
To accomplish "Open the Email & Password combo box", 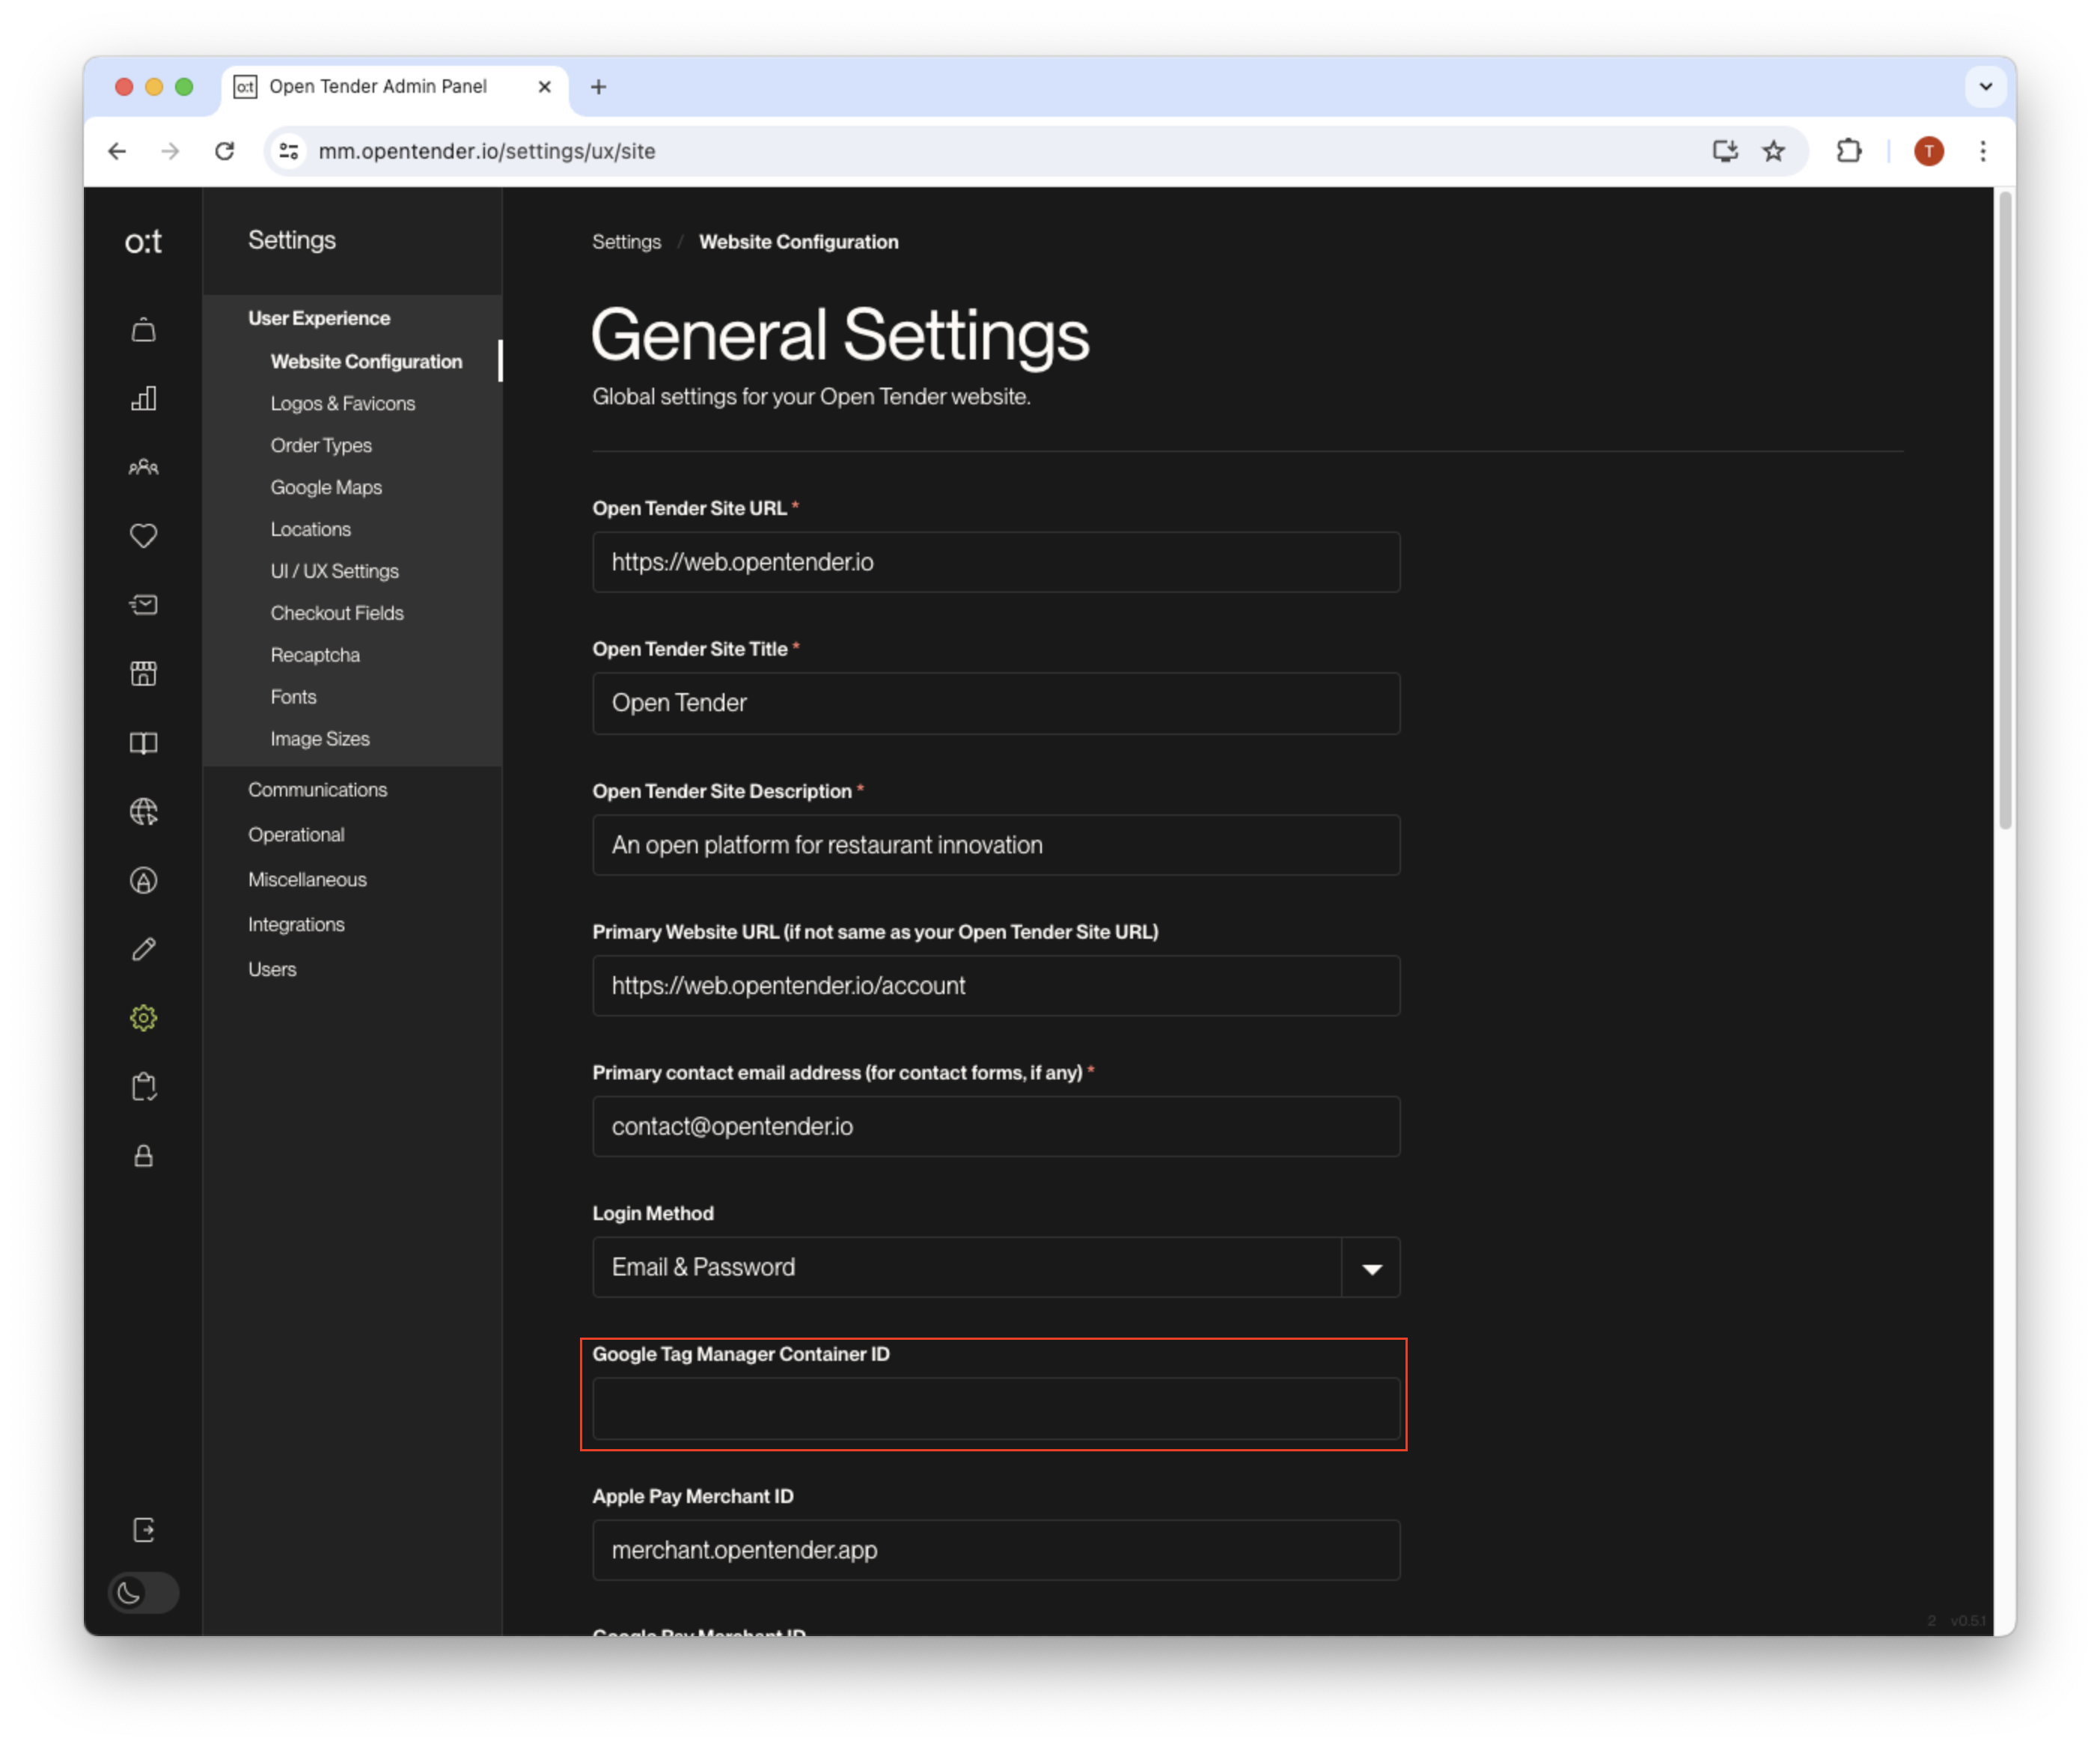I will click(997, 1268).
